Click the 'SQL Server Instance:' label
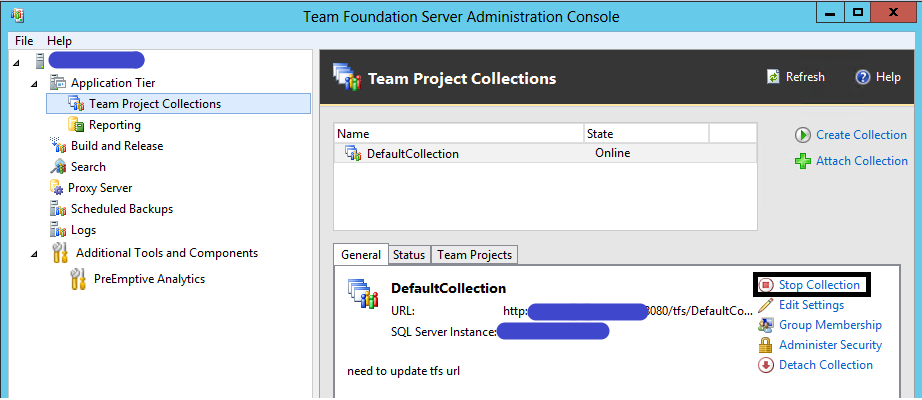Viewport: 922px width, 400px height. pos(444,332)
